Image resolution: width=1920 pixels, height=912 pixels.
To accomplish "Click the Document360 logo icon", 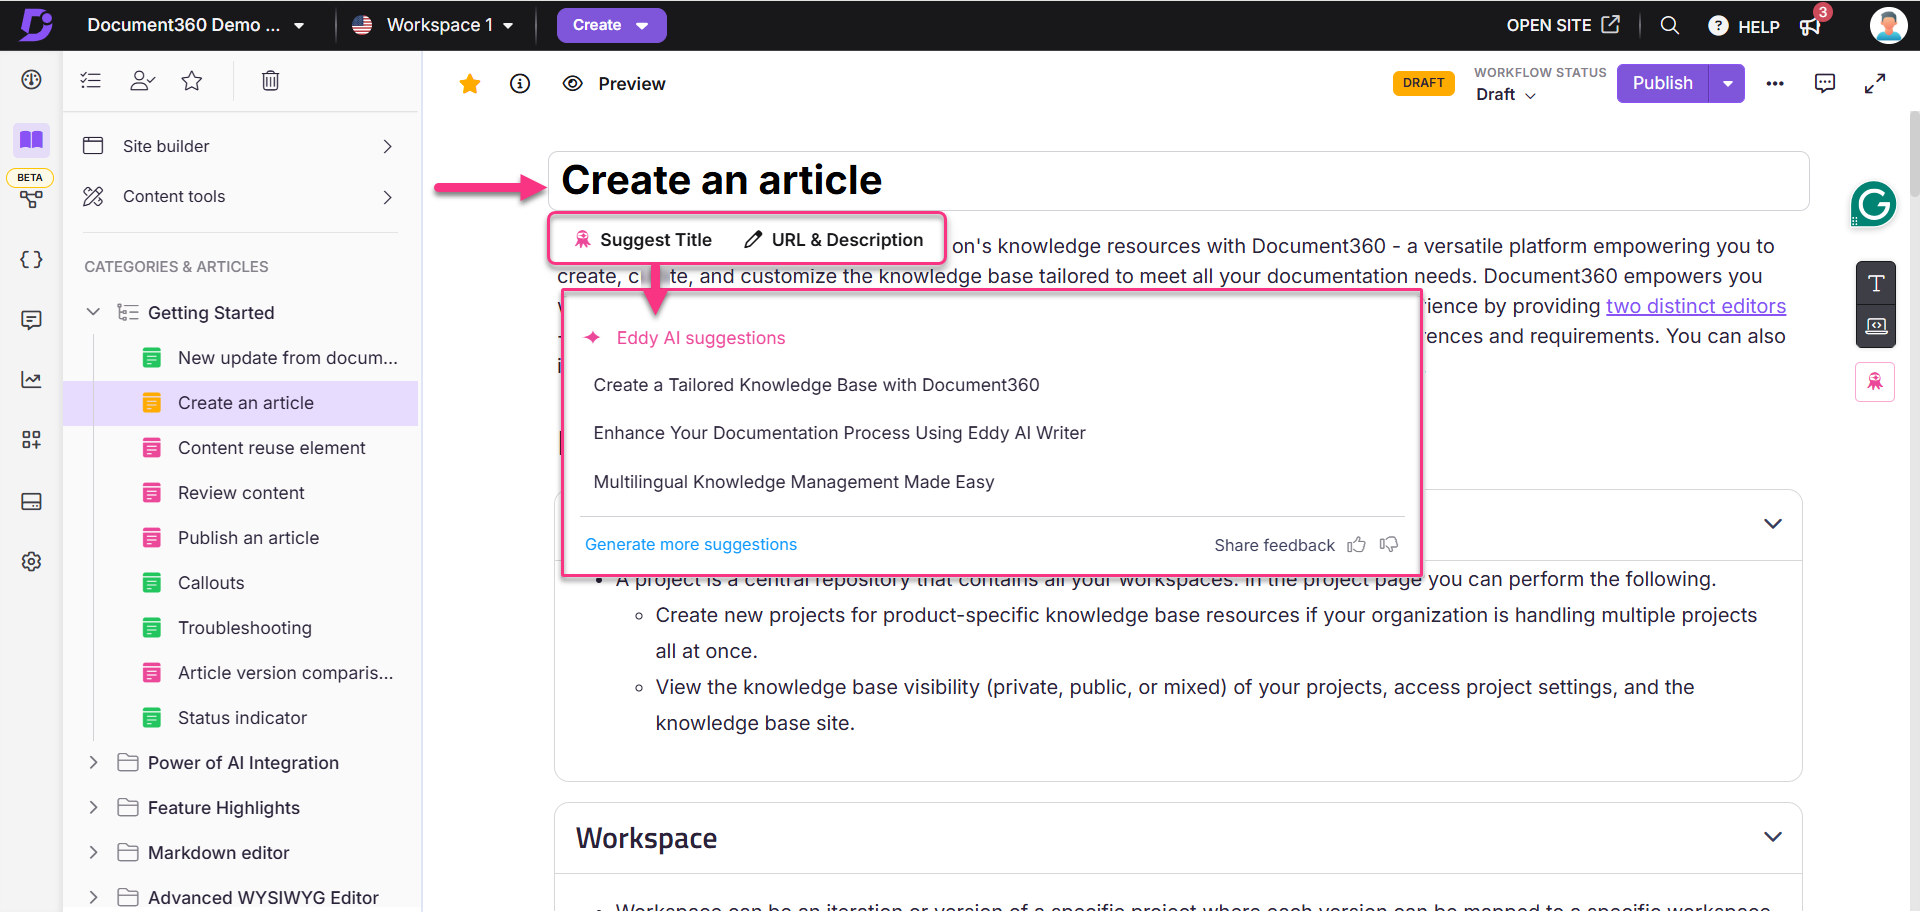I will [x=36, y=24].
